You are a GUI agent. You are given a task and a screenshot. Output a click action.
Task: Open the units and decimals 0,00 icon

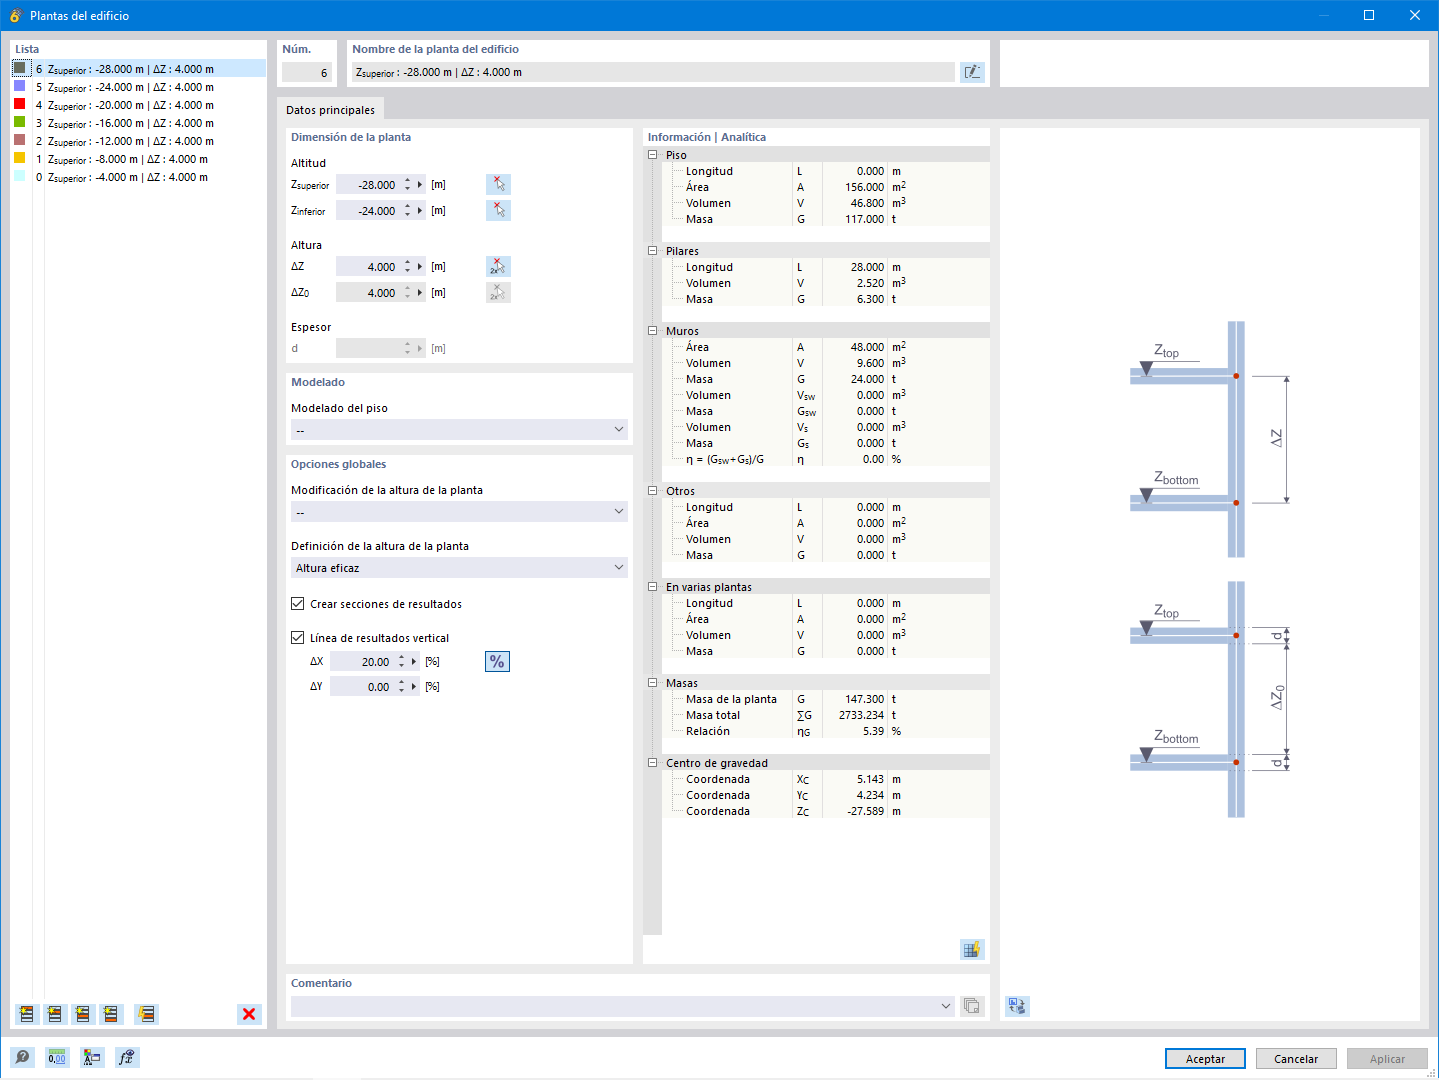[57, 1057]
